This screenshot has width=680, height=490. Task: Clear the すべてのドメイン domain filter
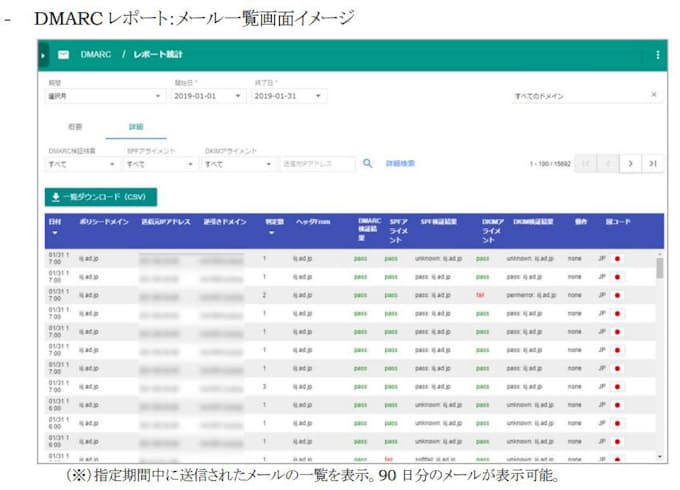coord(654,95)
